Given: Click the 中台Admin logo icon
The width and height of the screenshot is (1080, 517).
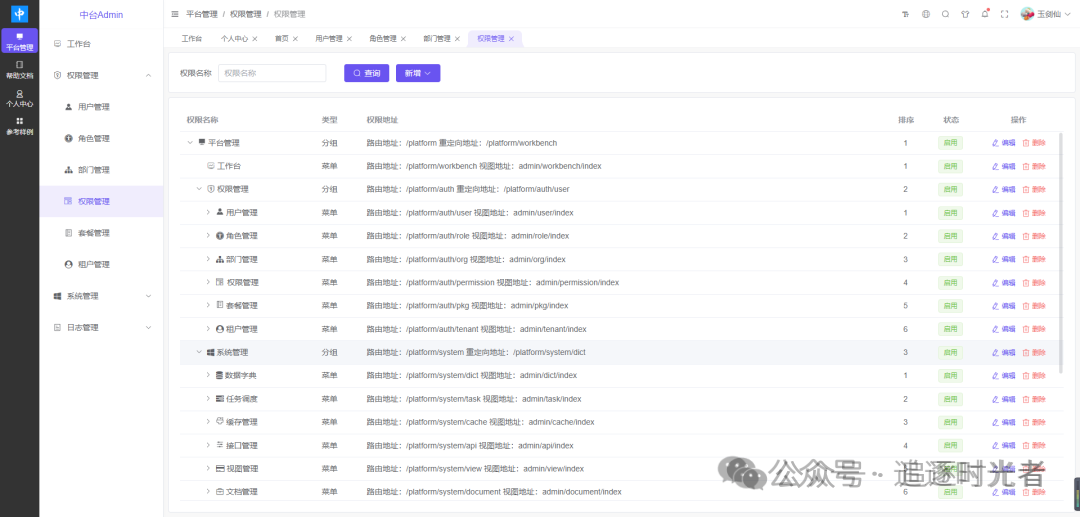Looking at the screenshot, I should [19, 14].
